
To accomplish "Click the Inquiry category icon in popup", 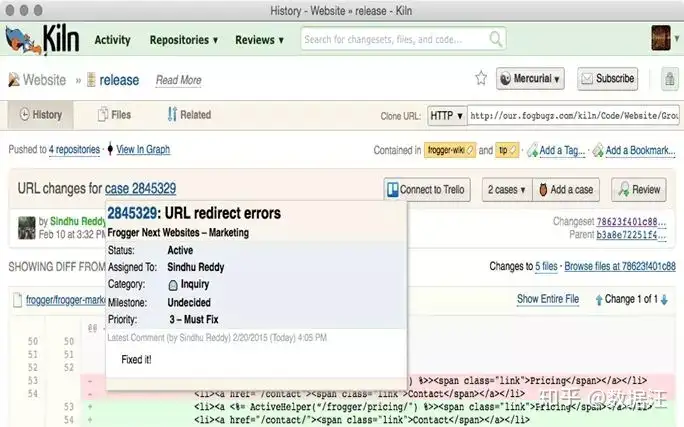I will coord(173,285).
